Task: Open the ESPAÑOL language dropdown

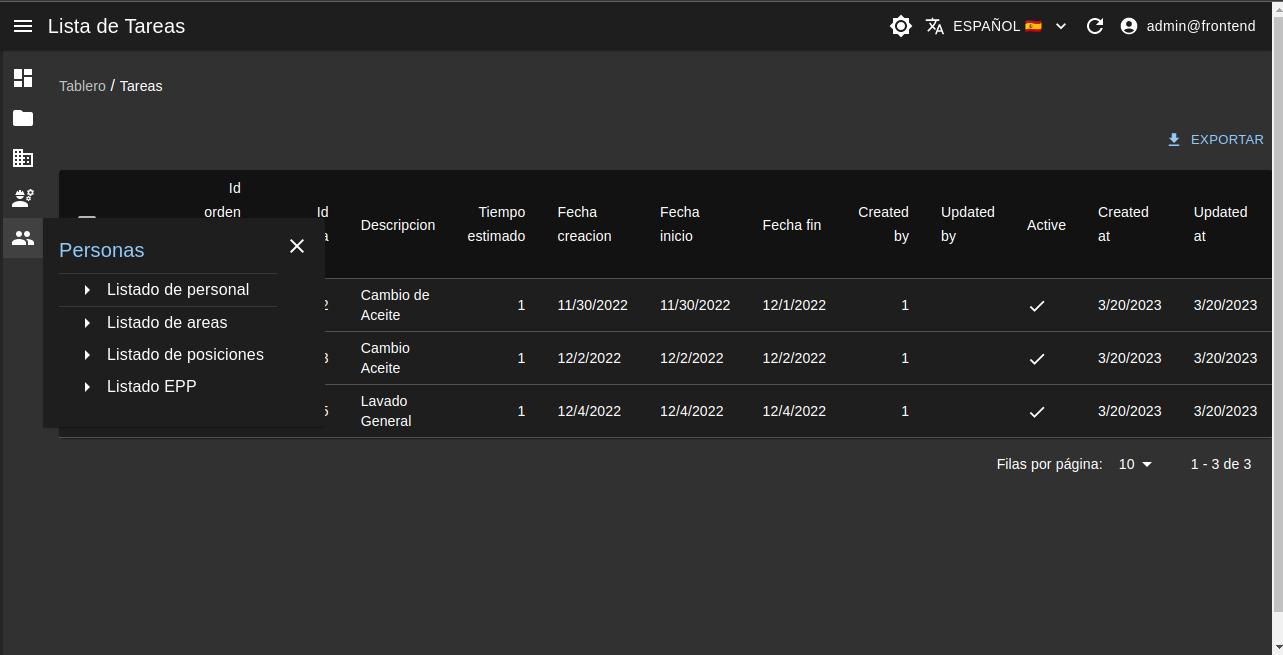Action: click(x=1010, y=26)
